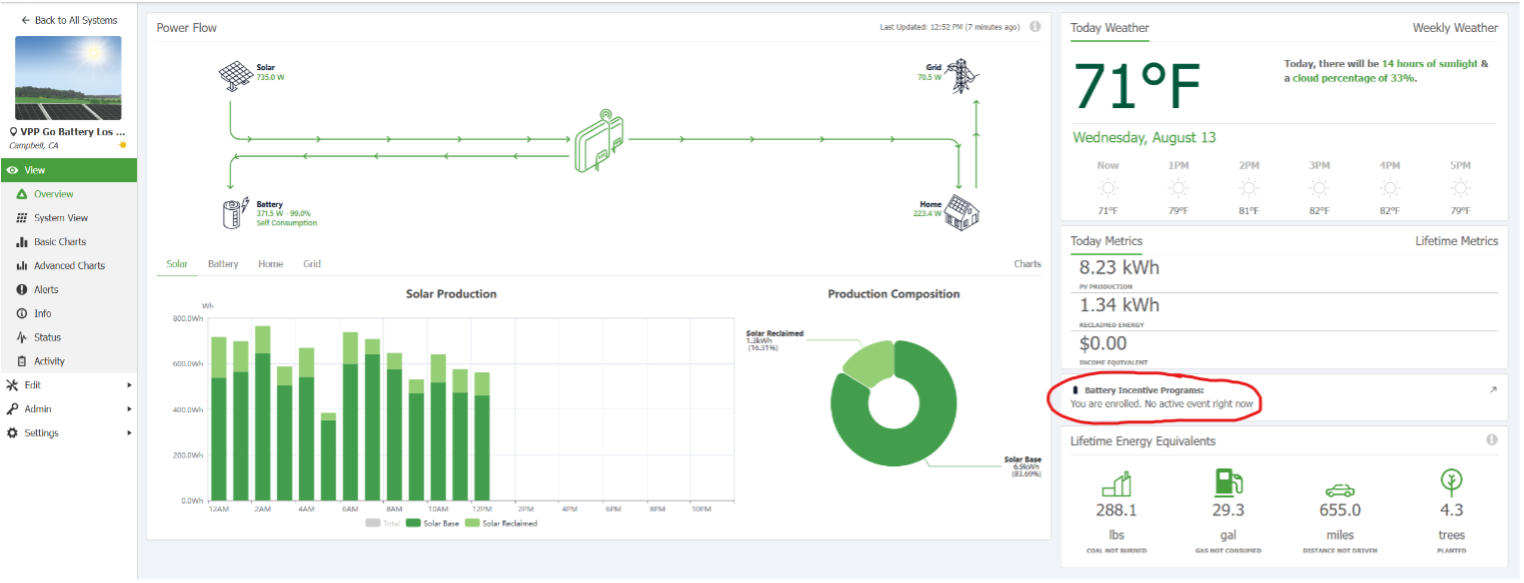Open Power Flow info icon
Screen dimensions: 1524x583
[x=1035, y=27]
